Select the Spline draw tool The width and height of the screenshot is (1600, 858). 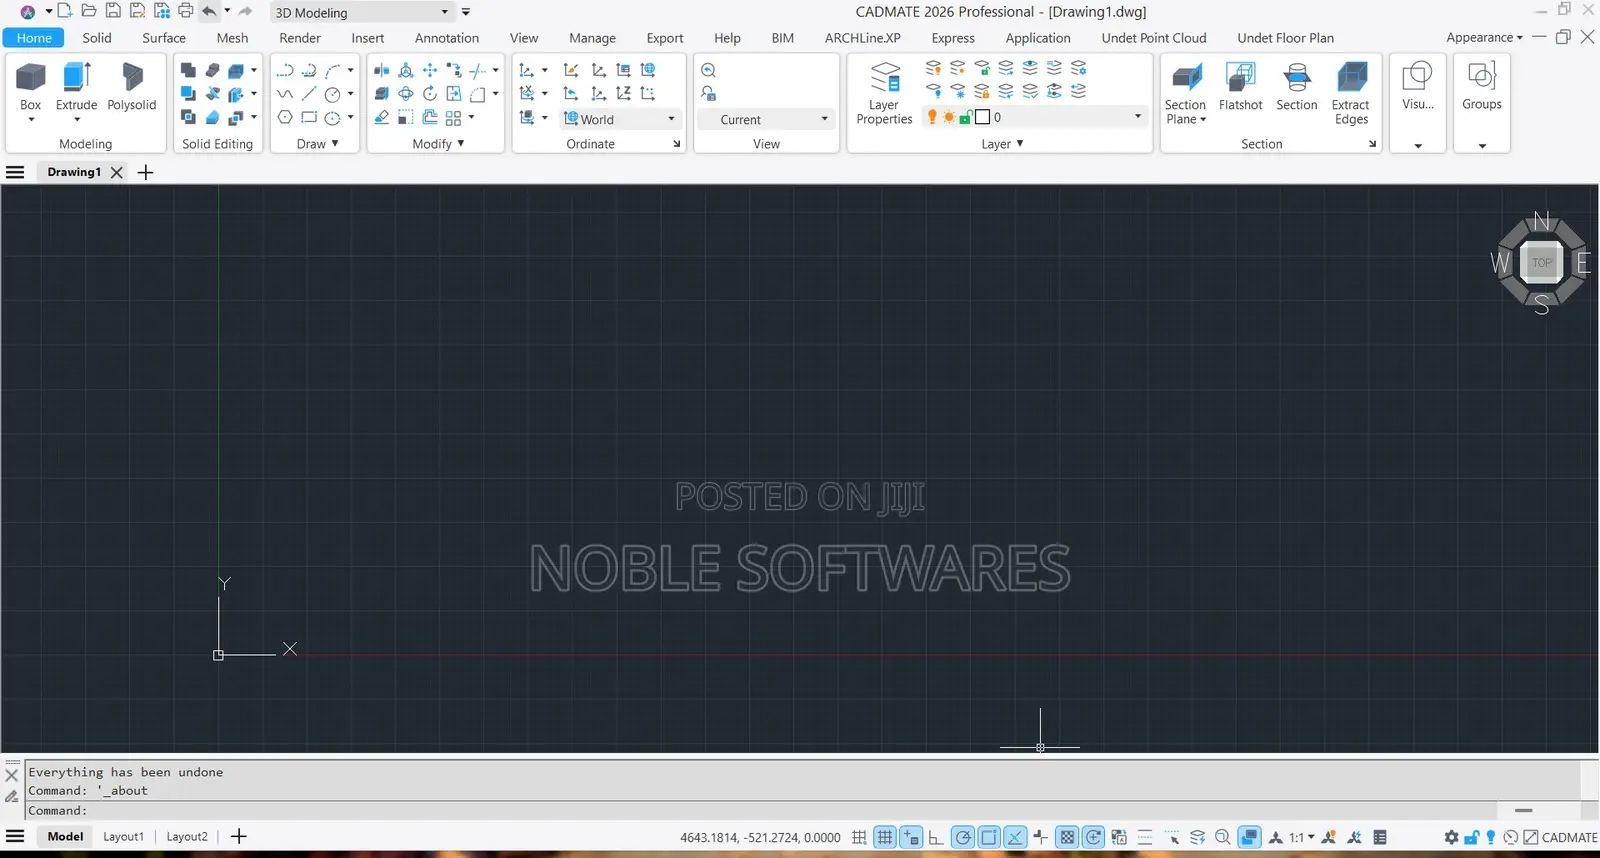click(x=285, y=94)
